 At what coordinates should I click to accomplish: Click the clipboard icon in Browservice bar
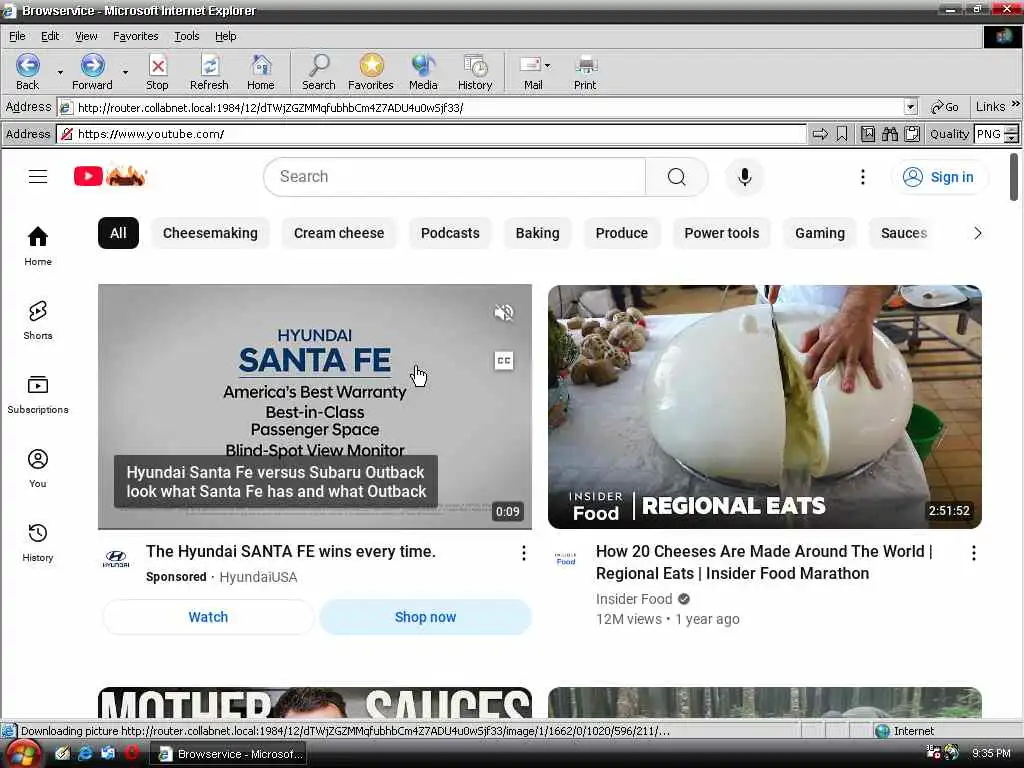point(912,134)
